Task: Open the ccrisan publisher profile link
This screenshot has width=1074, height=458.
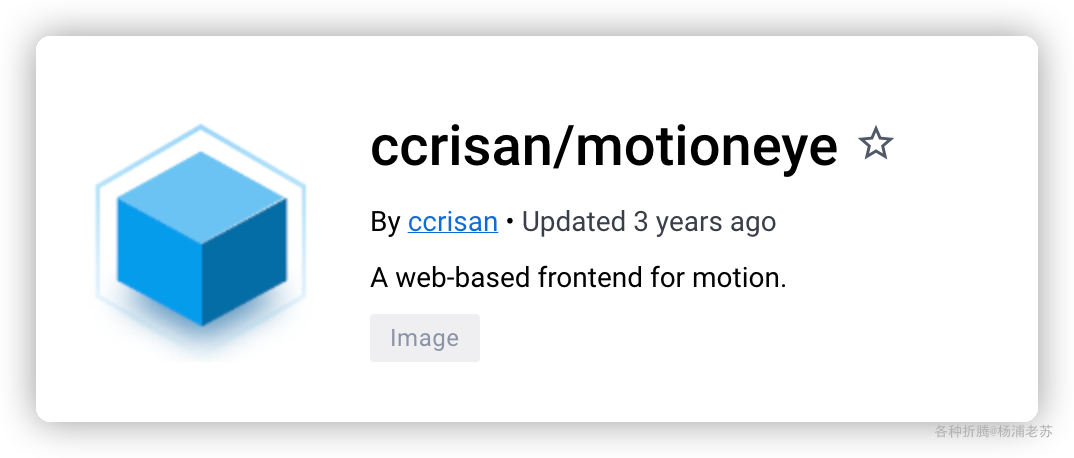Action: pyautogui.click(x=453, y=222)
